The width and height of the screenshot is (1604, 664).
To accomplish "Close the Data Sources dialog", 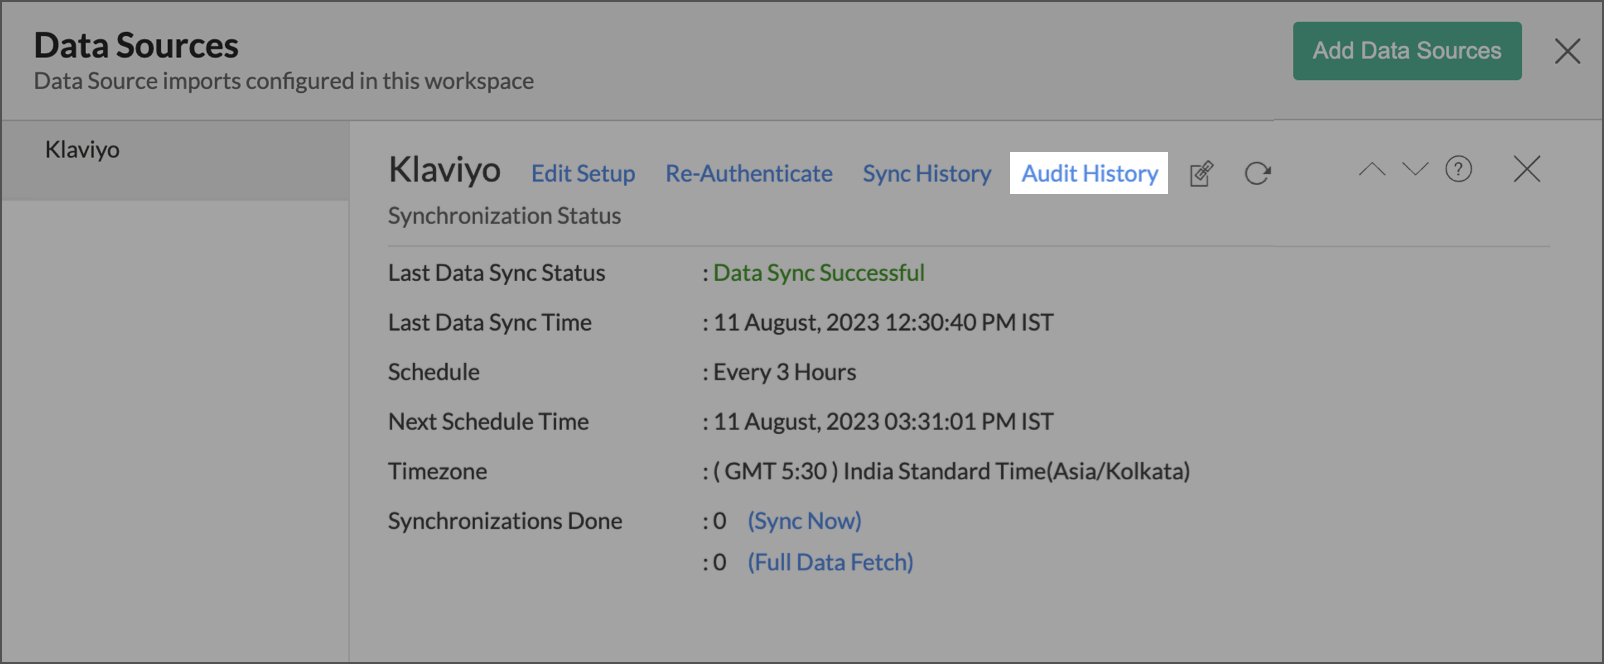I will pyautogui.click(x=1567, y=51).
